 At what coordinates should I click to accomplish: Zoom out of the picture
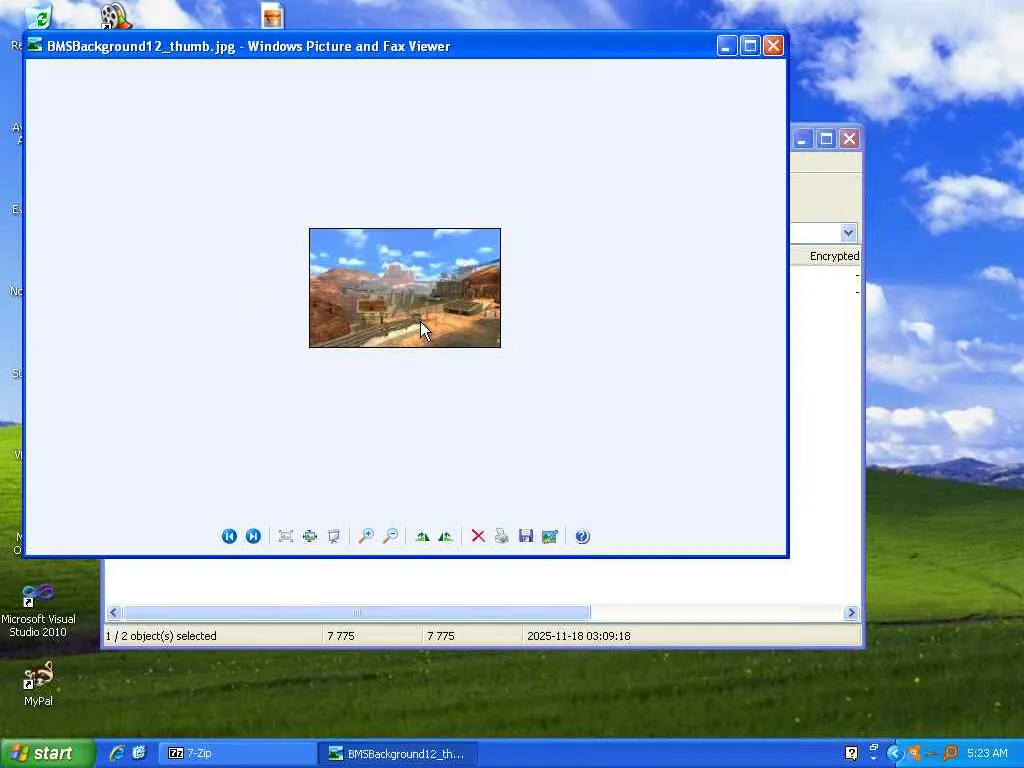point(390,536)
